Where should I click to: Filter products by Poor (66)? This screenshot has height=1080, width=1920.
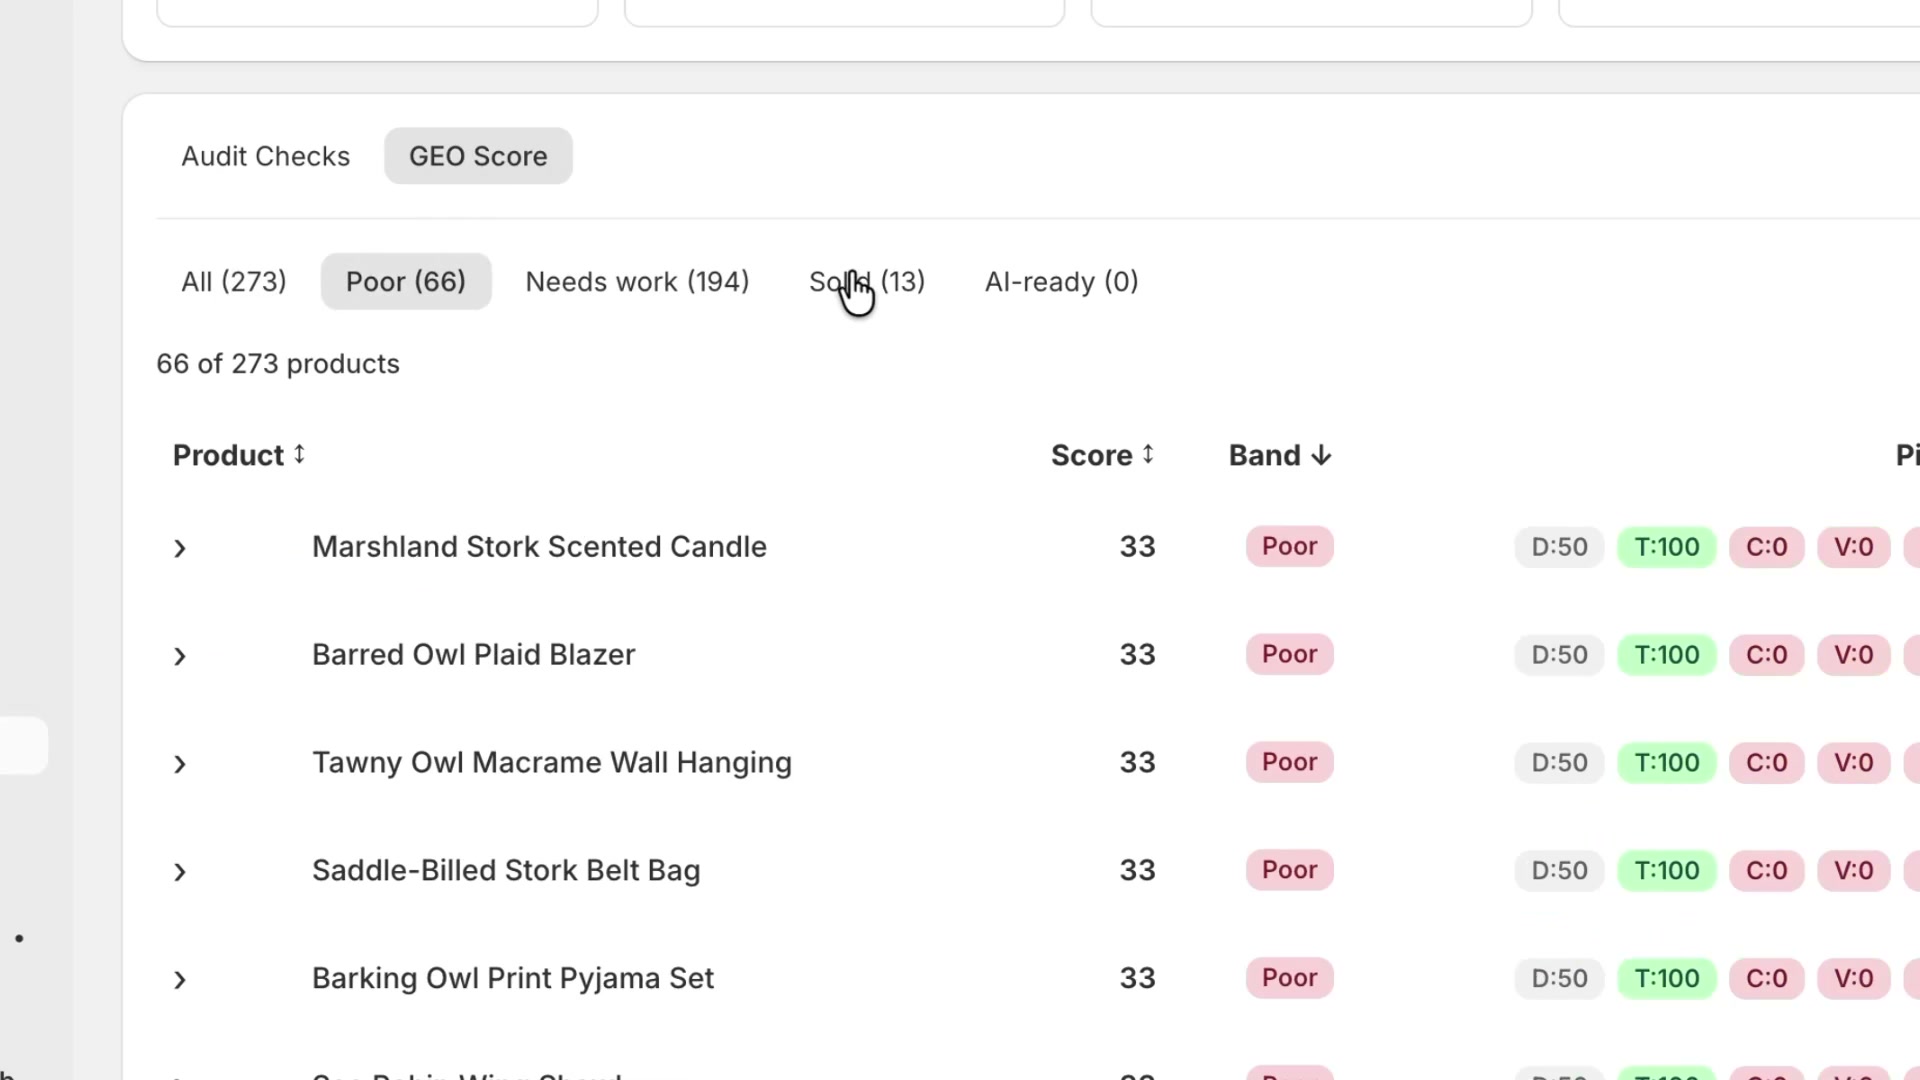[x=406, y=281]
